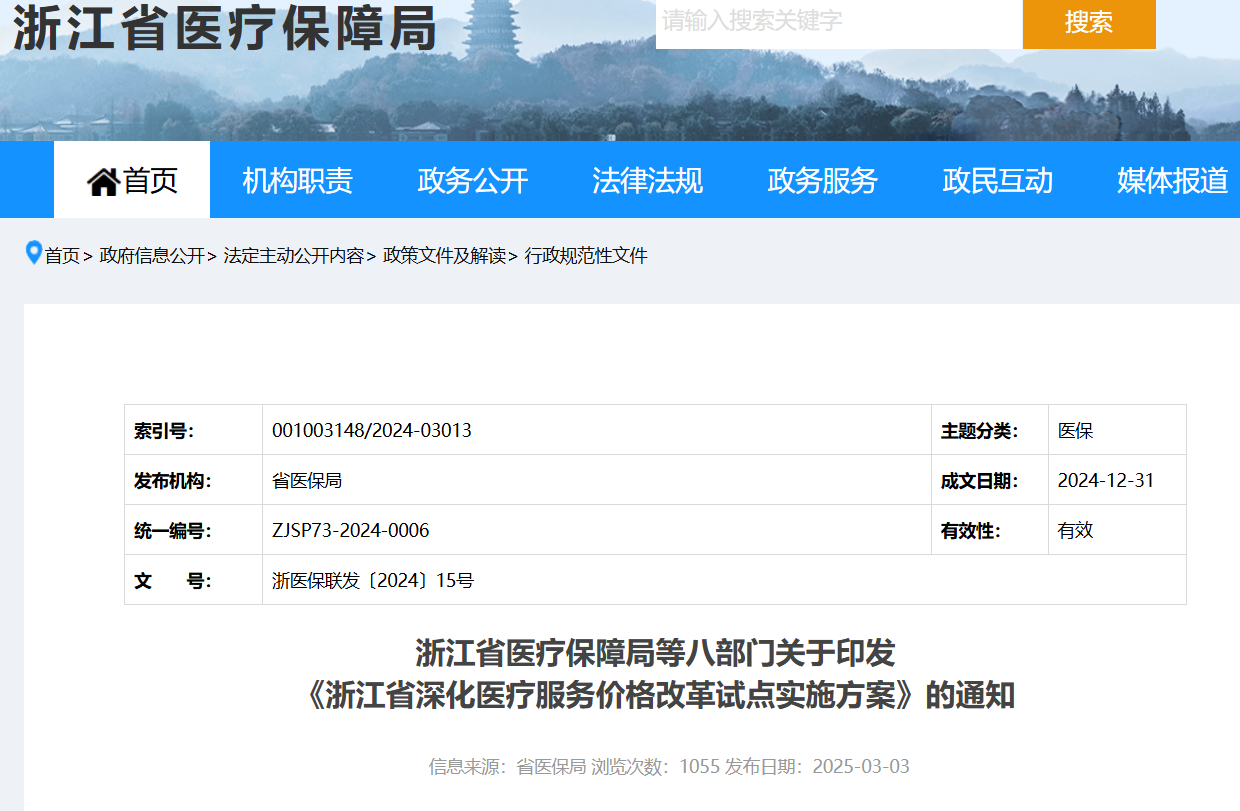1240x811 pixels.
Task: Click 首页 breadcrumb link
Action: click(62, 256)
